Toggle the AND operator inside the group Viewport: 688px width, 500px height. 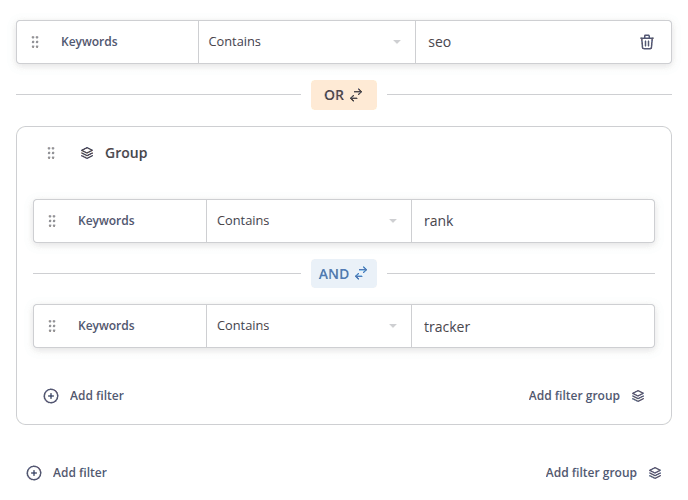tap(344, 274)
